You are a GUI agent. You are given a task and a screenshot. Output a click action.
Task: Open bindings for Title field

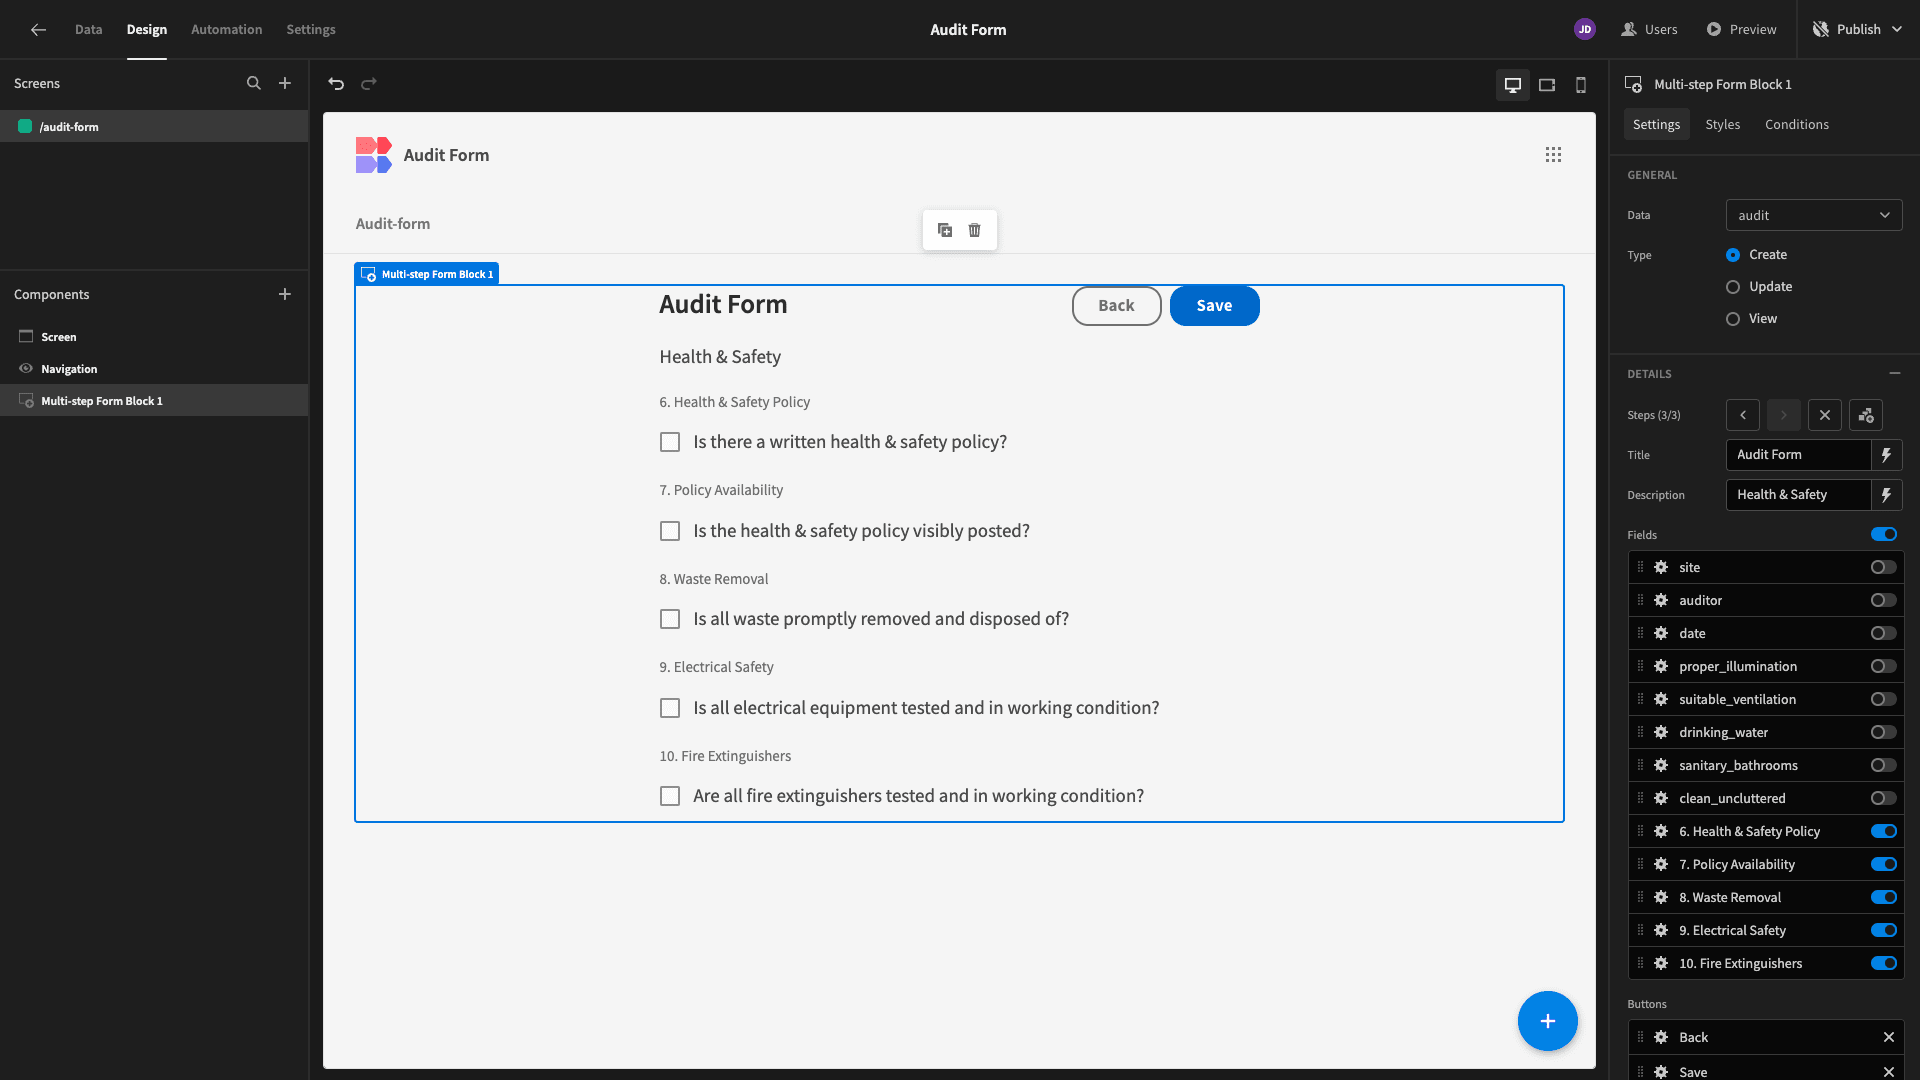point(1886,455)
